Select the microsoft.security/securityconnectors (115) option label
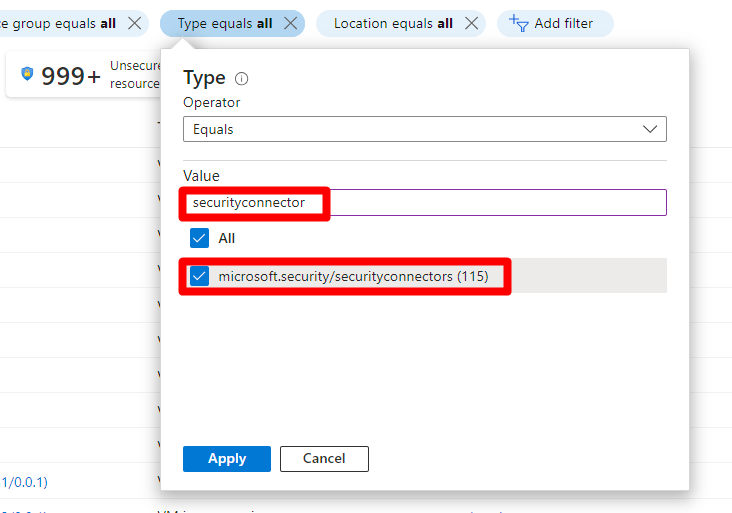The image size is (732, 513). click(353, 276)
